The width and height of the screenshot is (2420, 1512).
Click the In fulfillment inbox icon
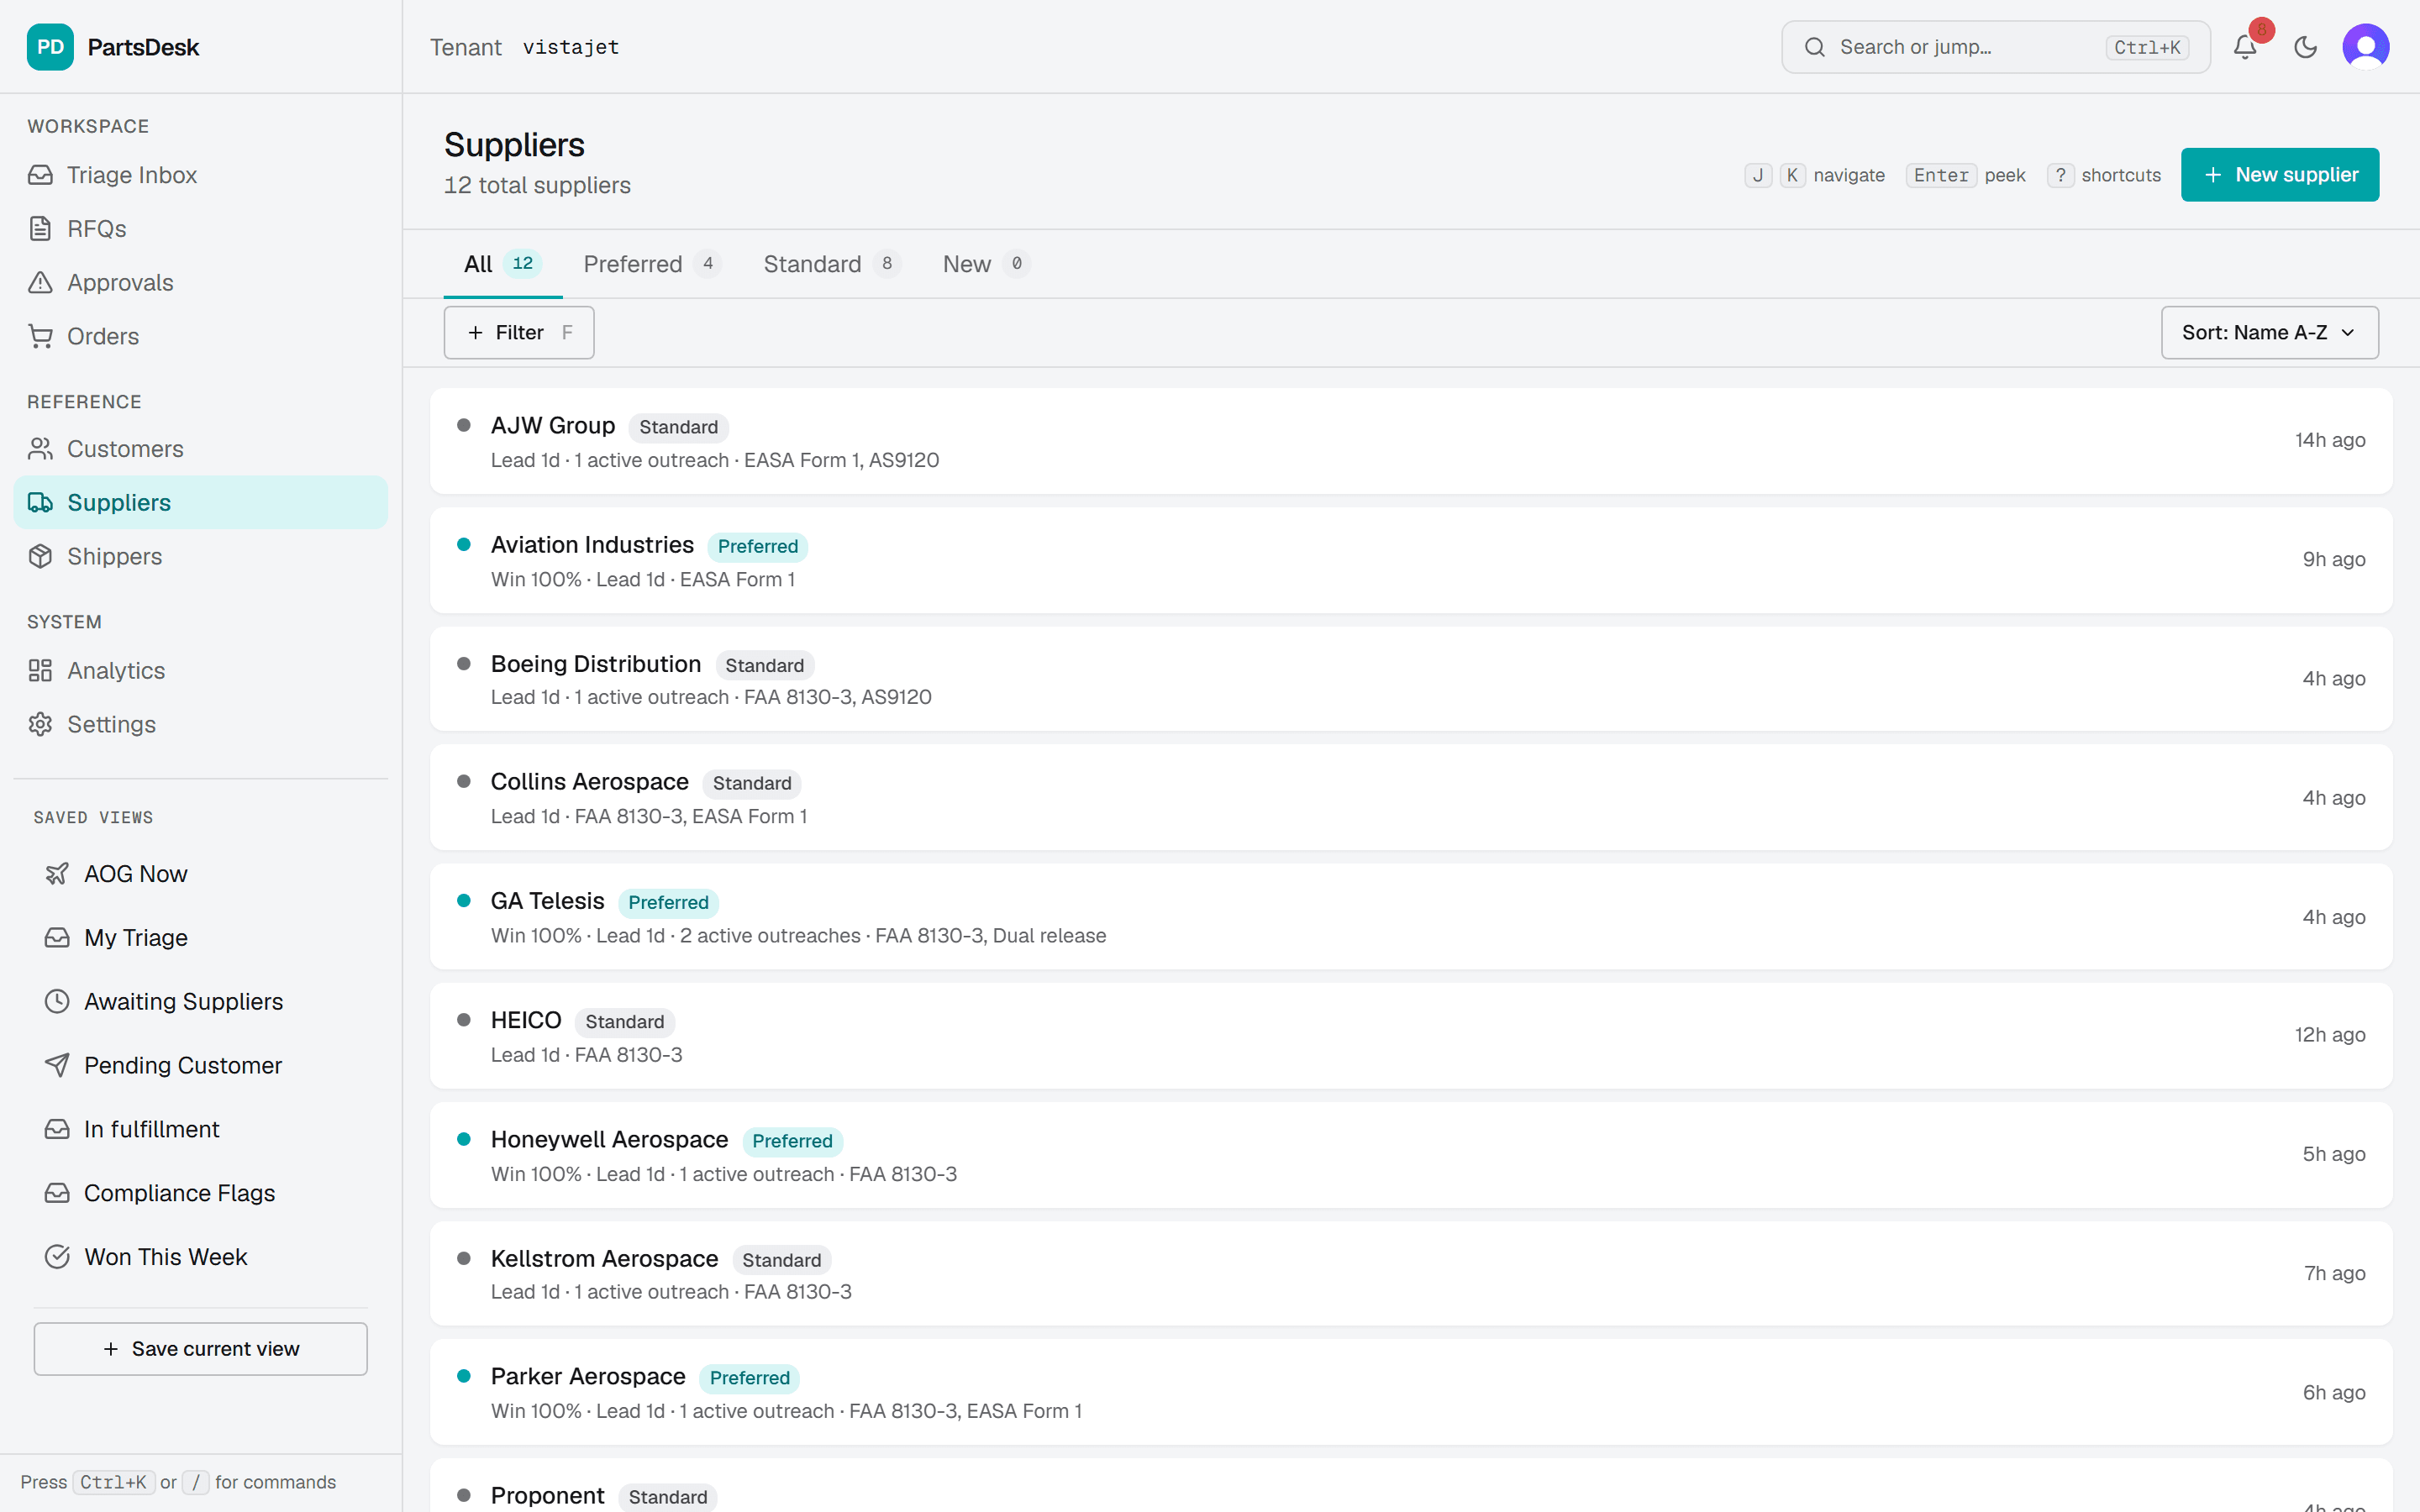click(x=57, y=1130)
